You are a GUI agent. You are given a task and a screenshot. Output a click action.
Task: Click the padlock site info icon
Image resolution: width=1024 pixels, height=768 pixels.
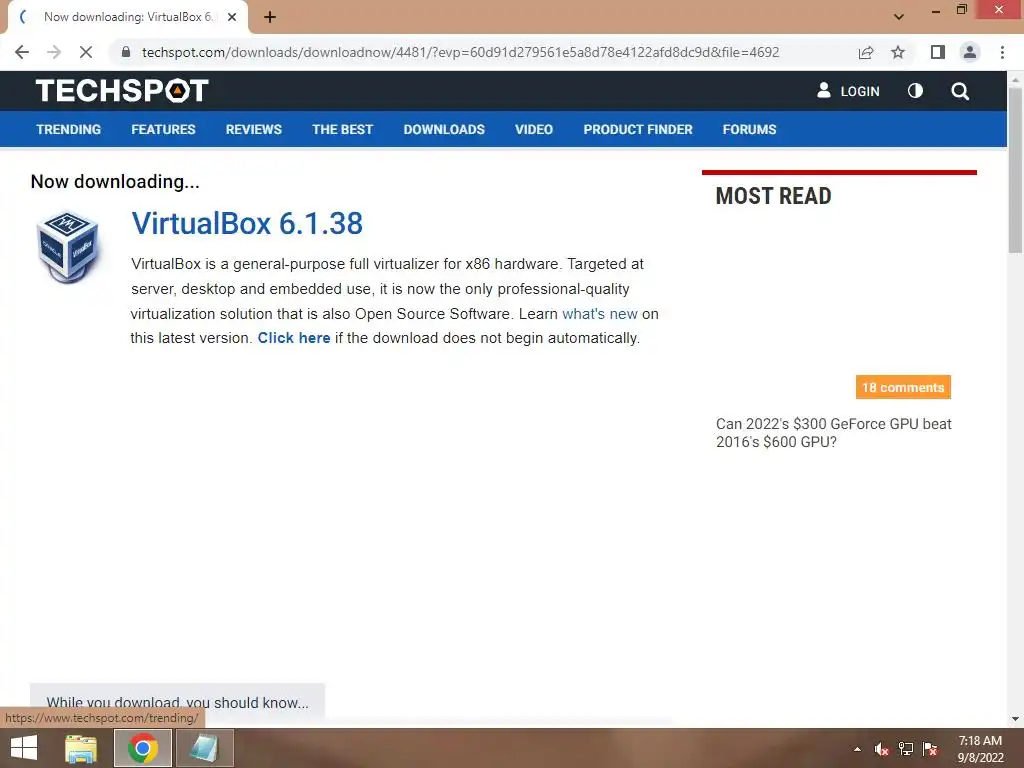pyautogui.click(x=126, y=52)
